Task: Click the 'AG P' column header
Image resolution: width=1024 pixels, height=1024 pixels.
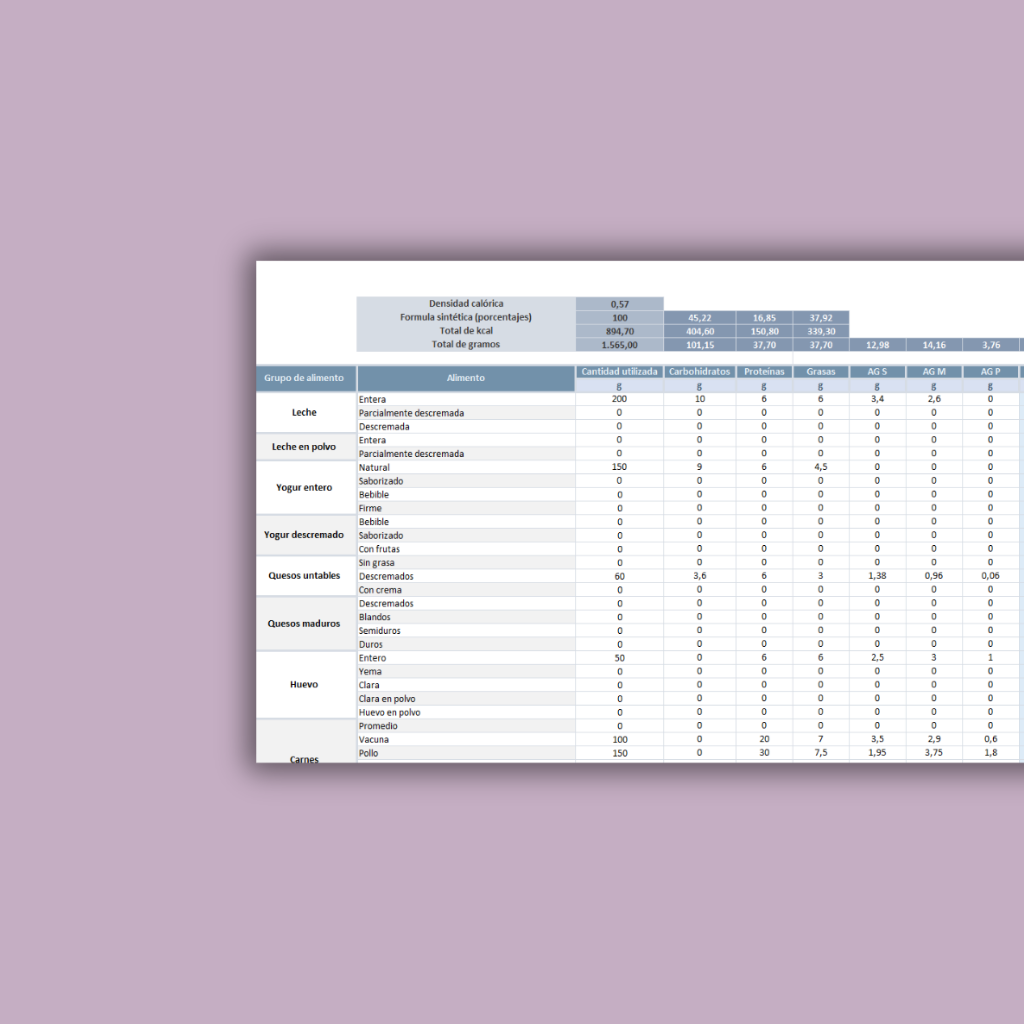Action: click(x=990, y=372)
